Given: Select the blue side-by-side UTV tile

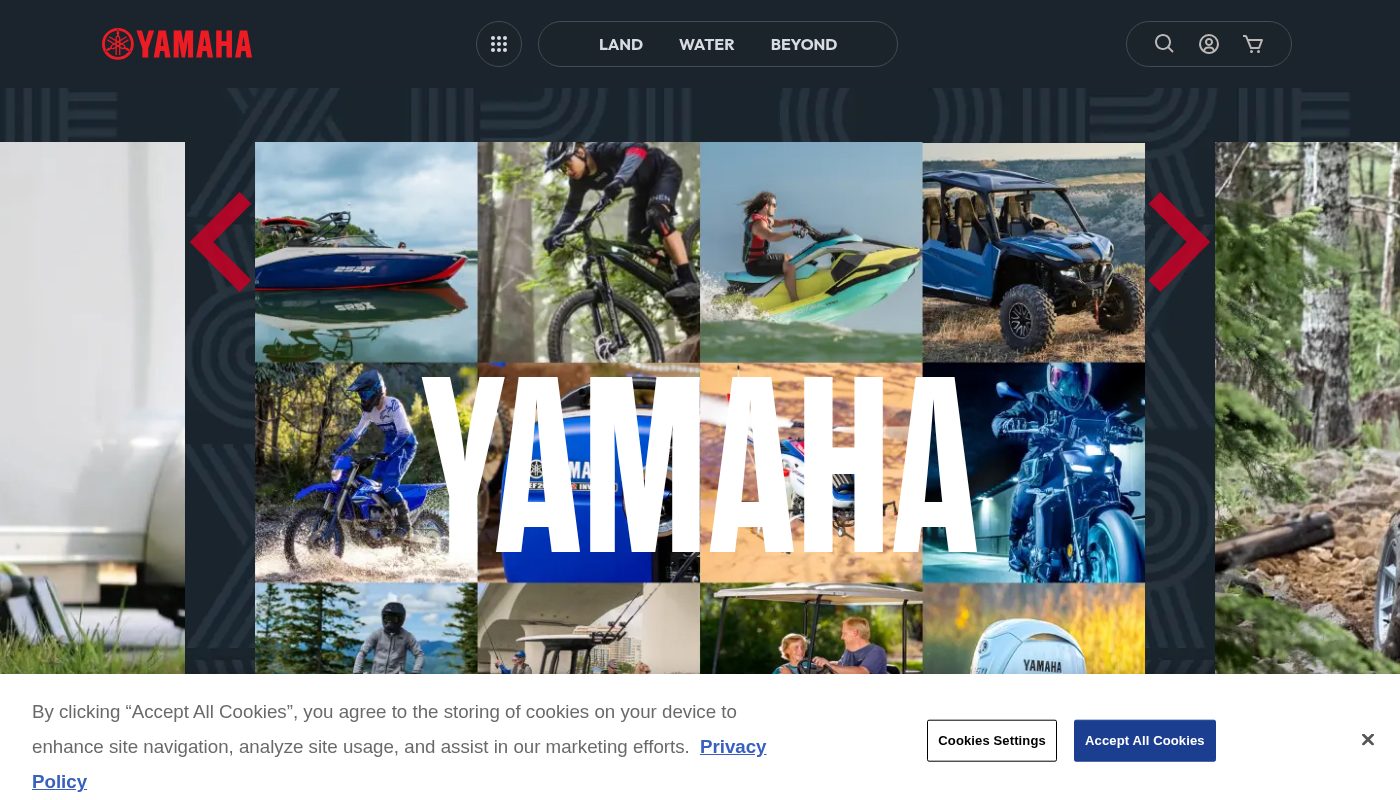Looking at the screenshot, I should click(x=1034, y=252).
